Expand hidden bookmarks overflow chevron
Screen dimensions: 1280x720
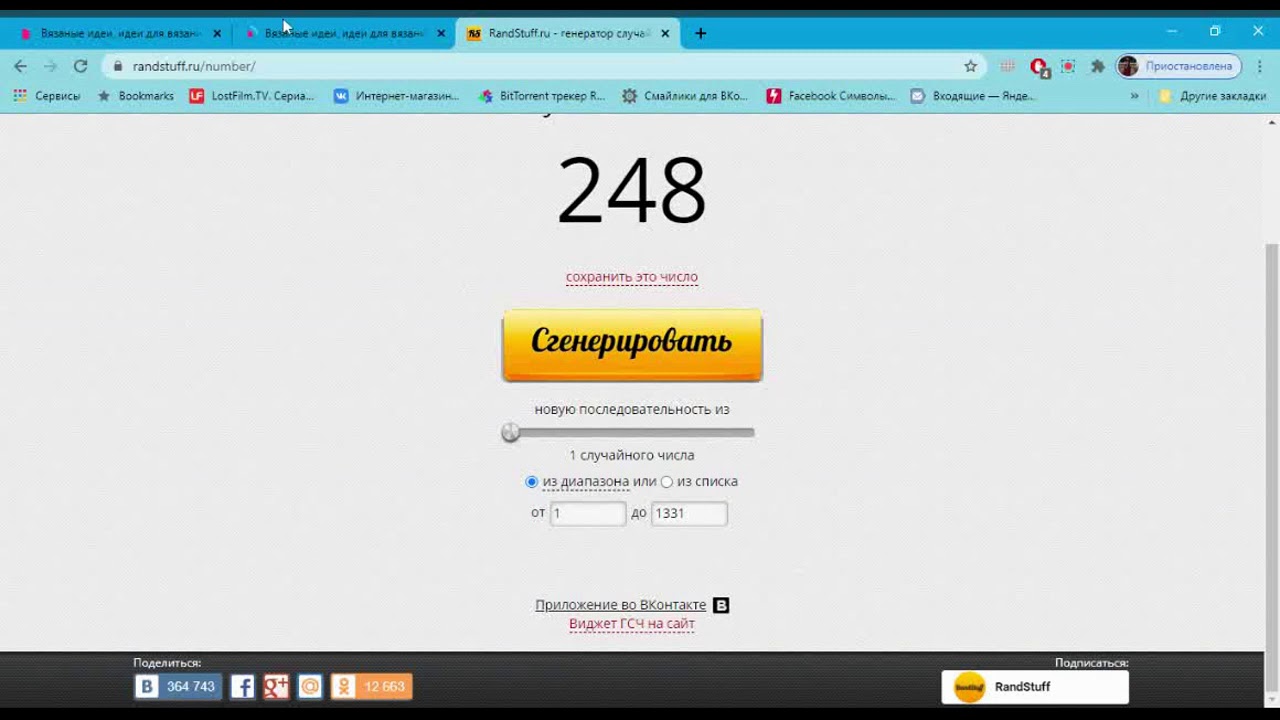coord(1134,96)
